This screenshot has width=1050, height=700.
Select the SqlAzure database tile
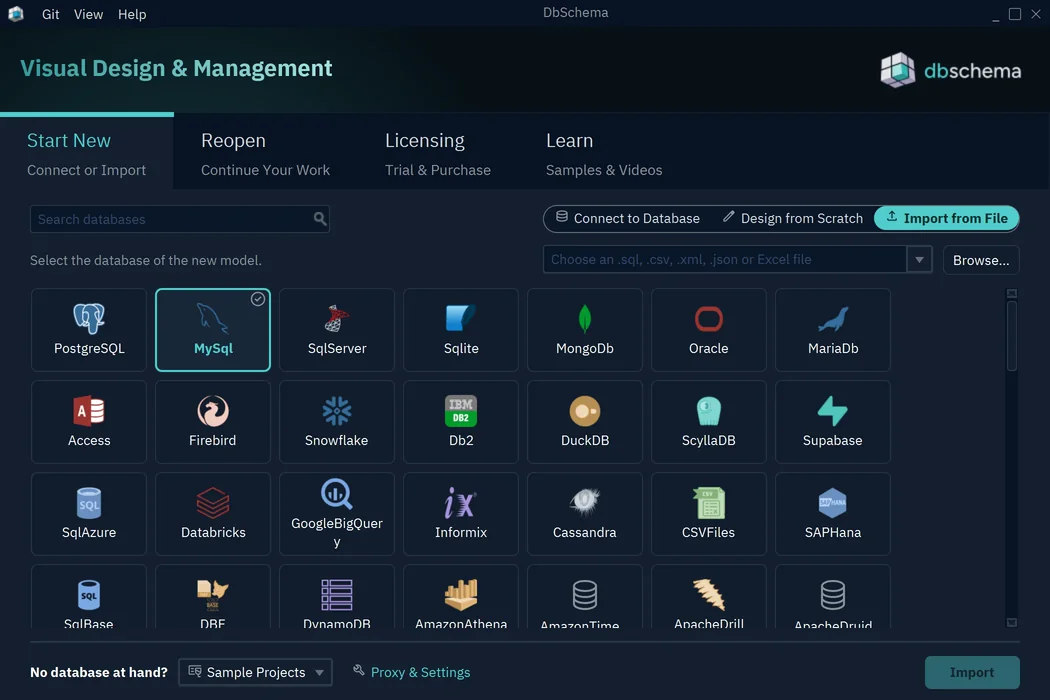tap(89, 514)
